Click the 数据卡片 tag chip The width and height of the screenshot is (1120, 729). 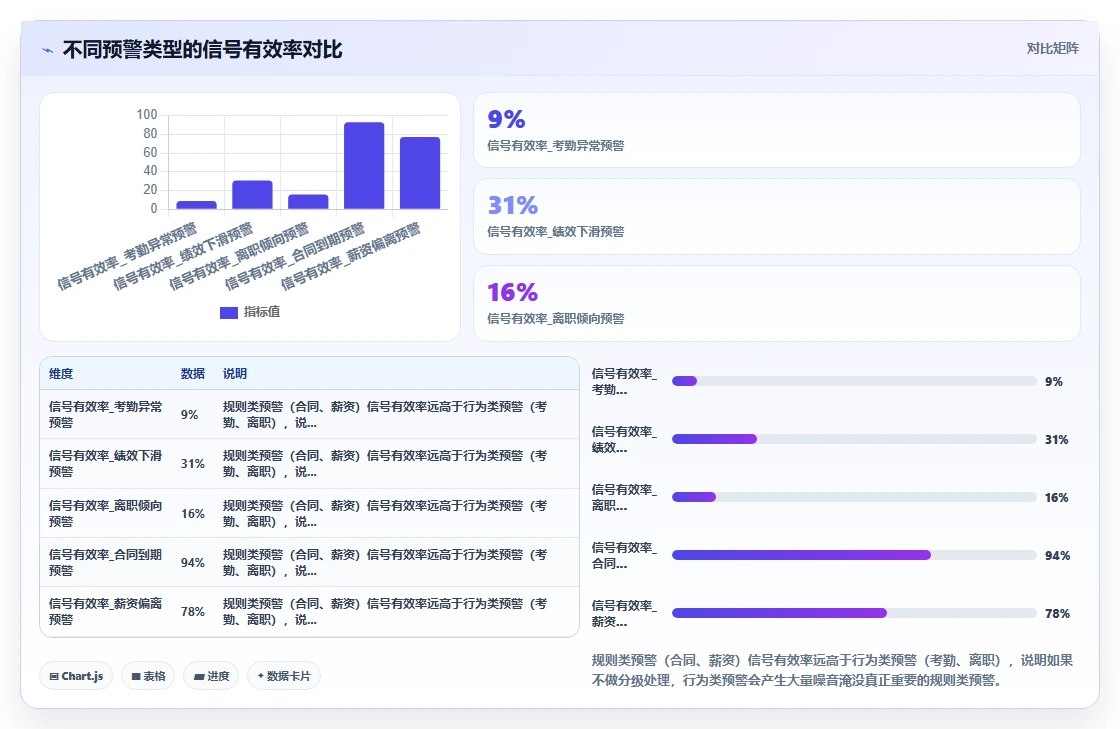click(284, 676)
